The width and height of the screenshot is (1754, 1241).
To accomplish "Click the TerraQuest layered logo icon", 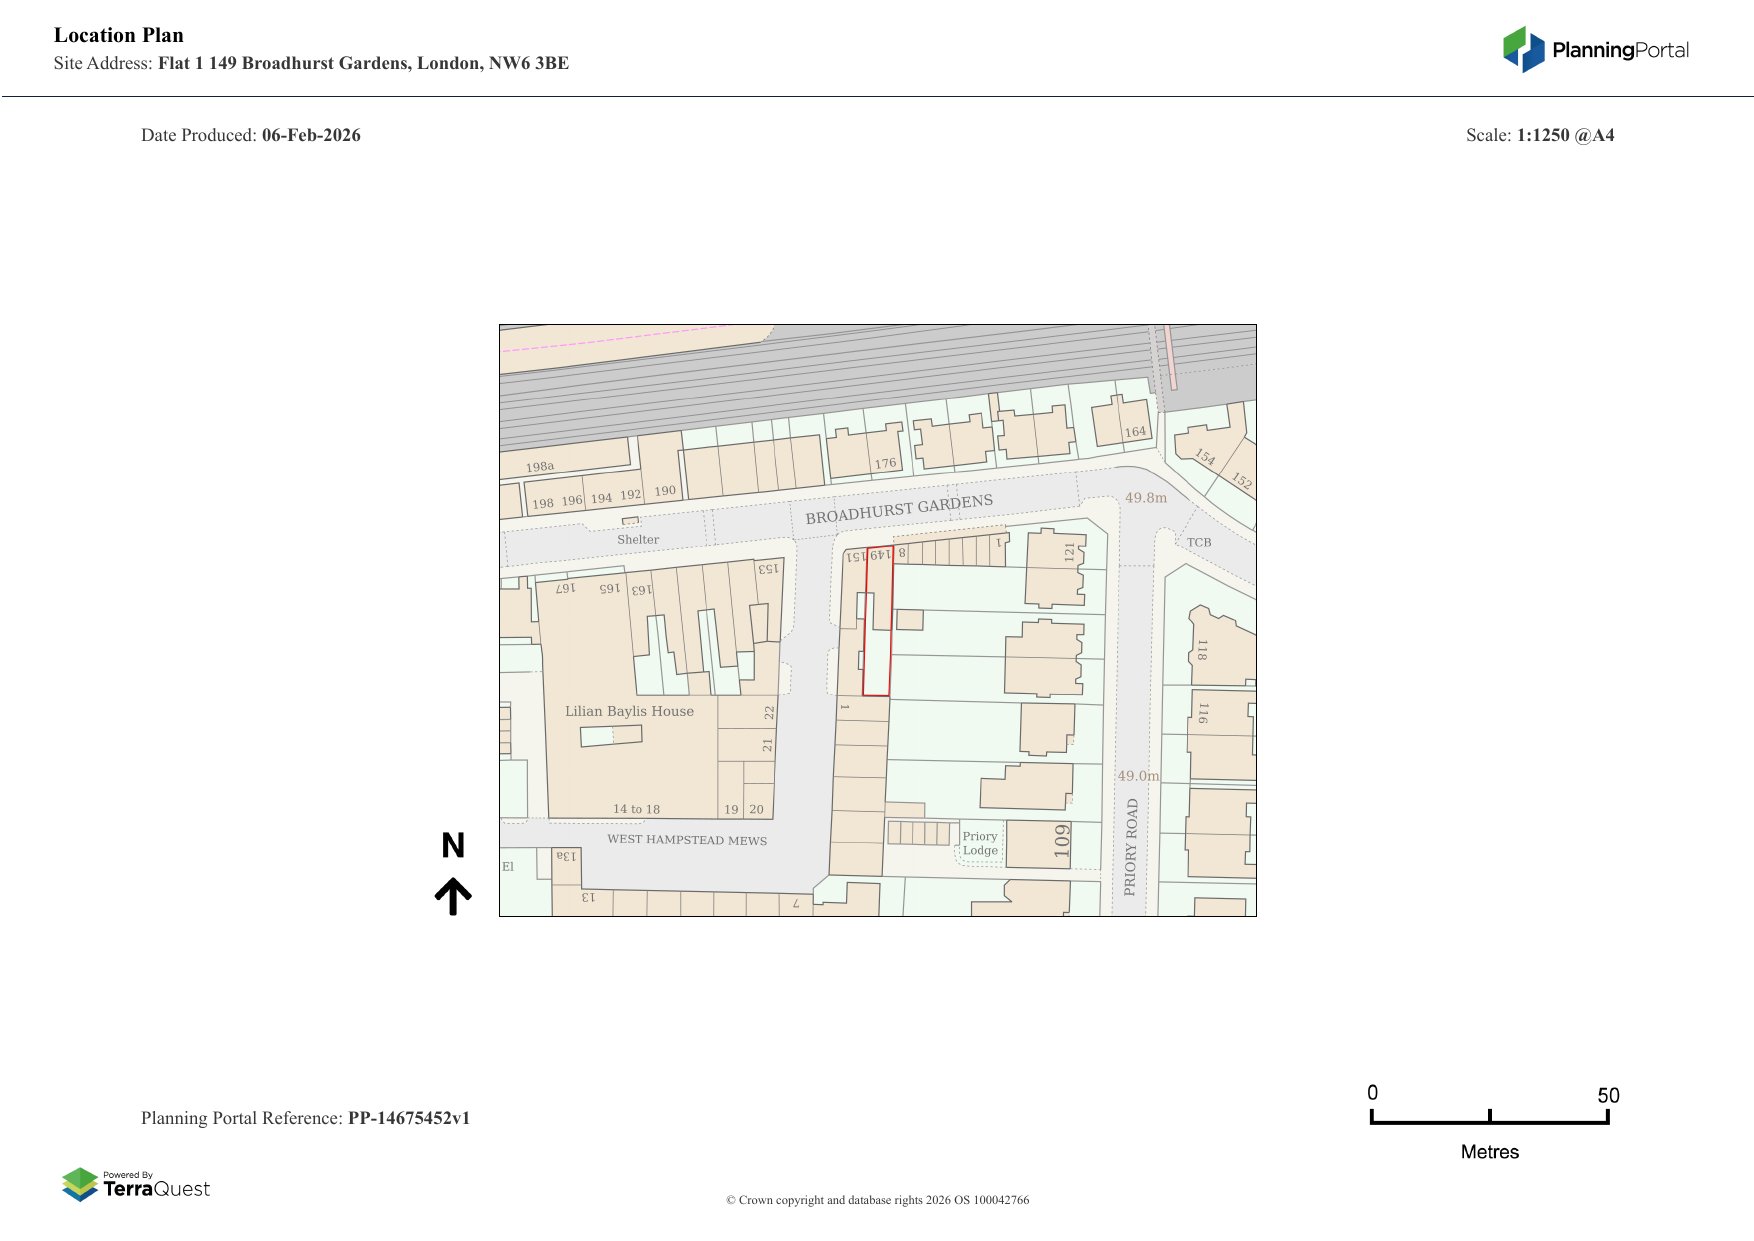I will click(80, 1184).
